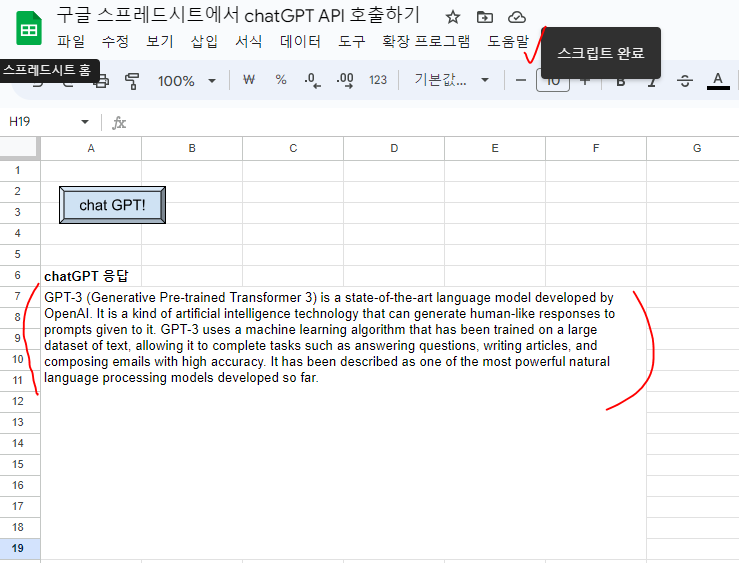Viewport: 739px width, 563px height.
Task: Open the 서식 menu
Action: point(248,41)
